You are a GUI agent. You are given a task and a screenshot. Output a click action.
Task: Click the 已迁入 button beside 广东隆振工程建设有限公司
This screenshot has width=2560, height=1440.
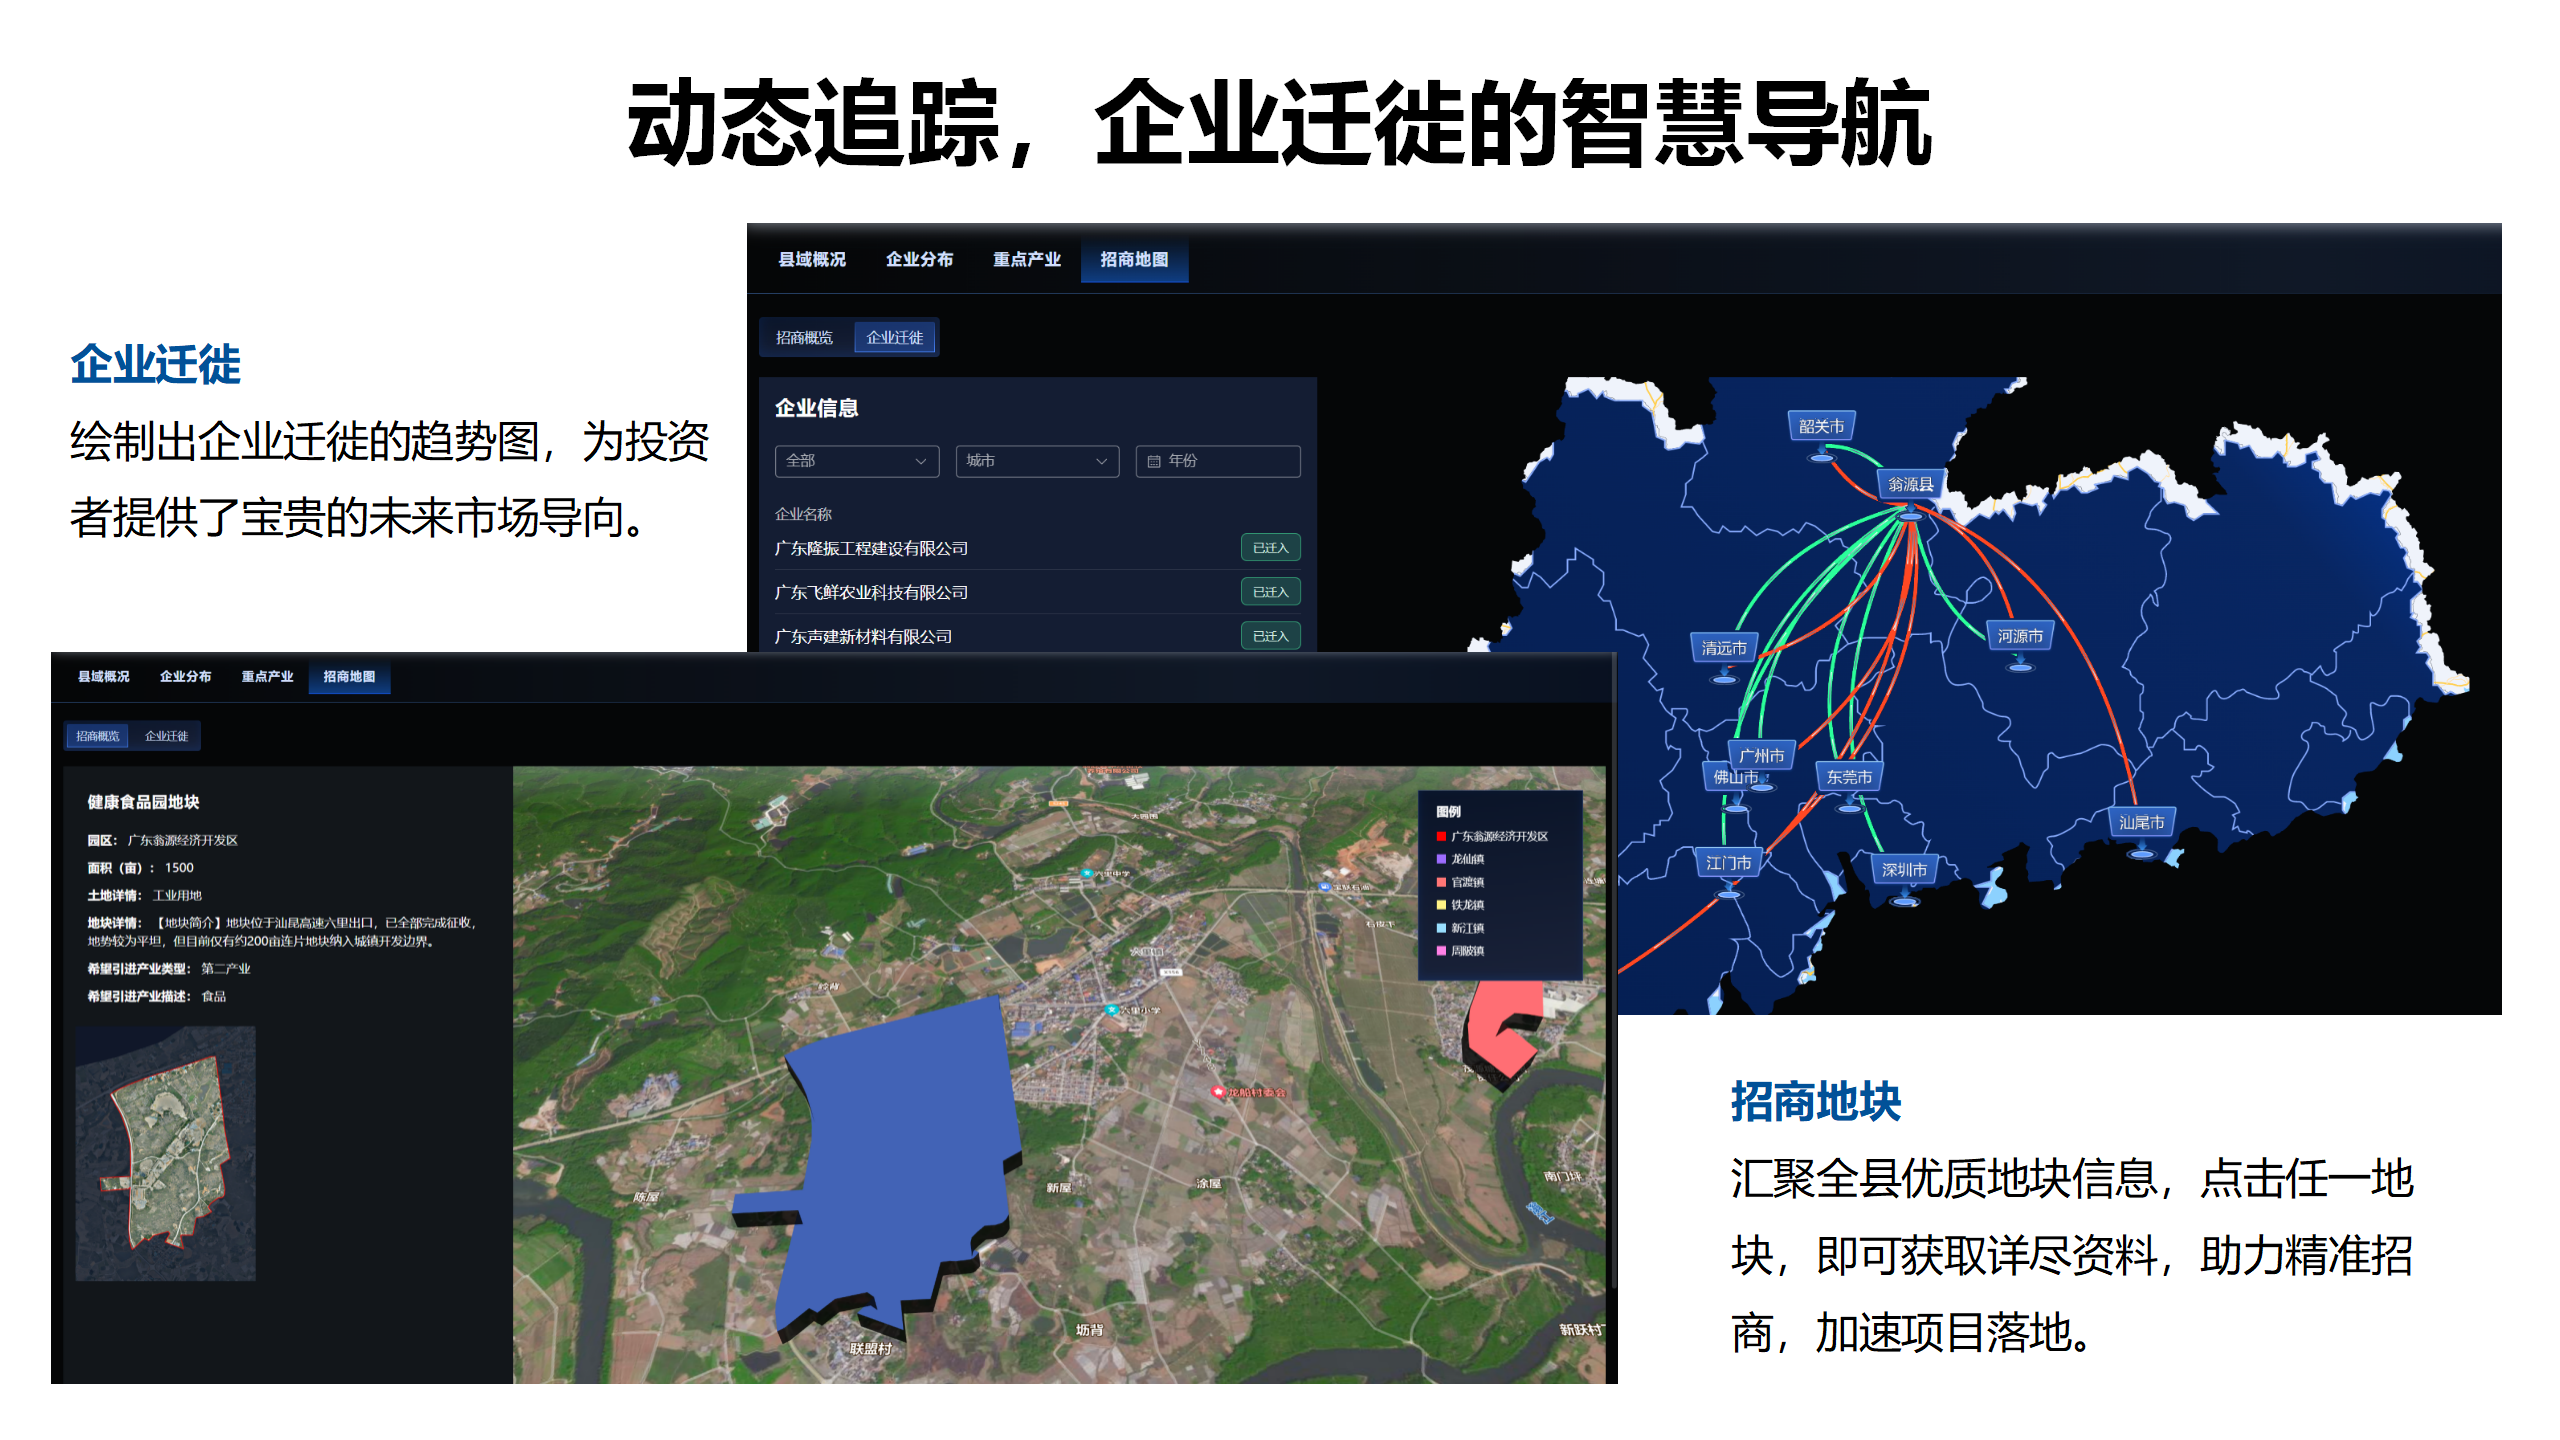[x=1271, y=549]
